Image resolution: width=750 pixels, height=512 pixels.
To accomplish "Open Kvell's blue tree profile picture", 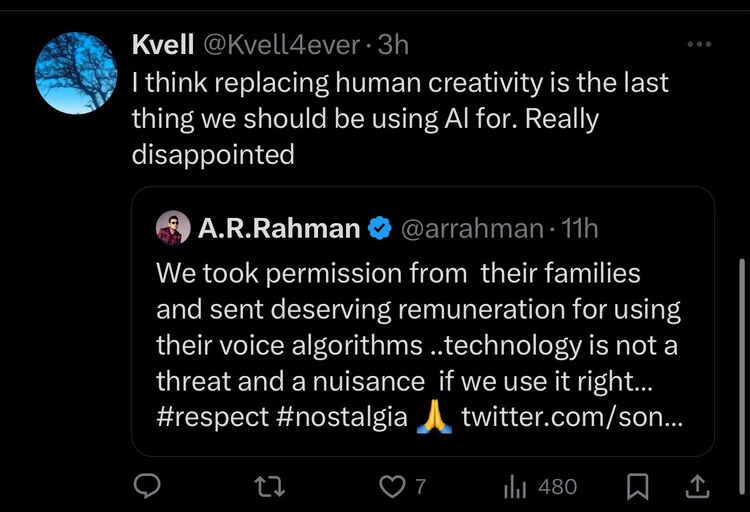I will 76,73.
